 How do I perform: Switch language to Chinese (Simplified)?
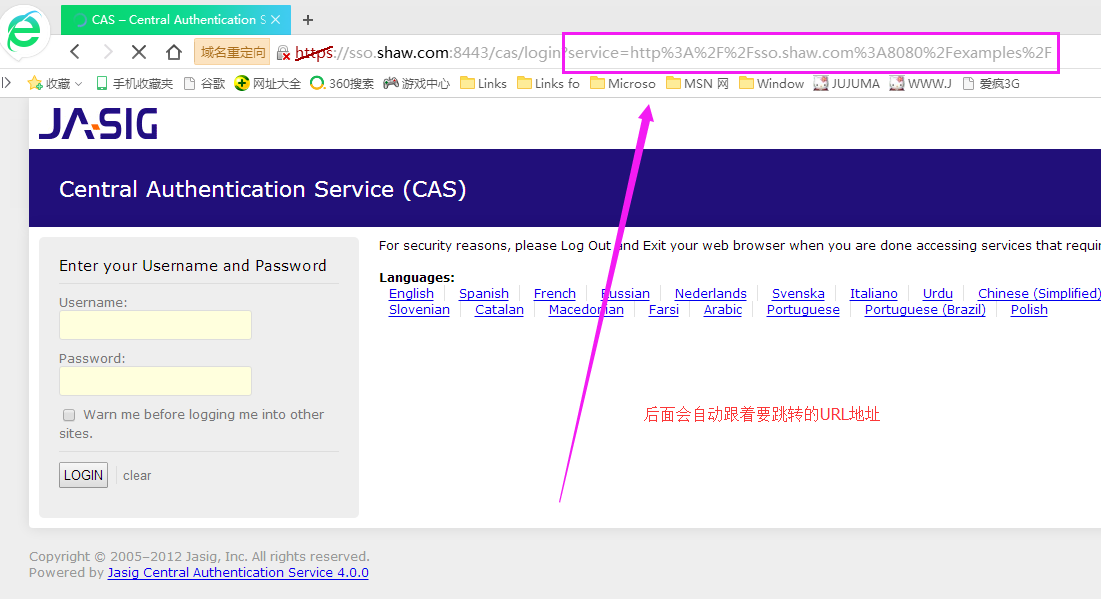click(1039, 294)
